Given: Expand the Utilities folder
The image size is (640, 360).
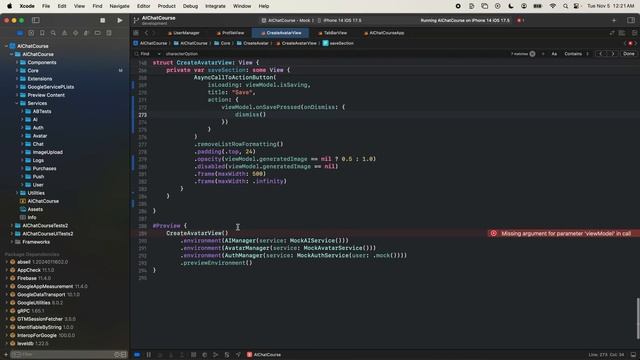Looking at the screenshot, I should tap(17, 193).
